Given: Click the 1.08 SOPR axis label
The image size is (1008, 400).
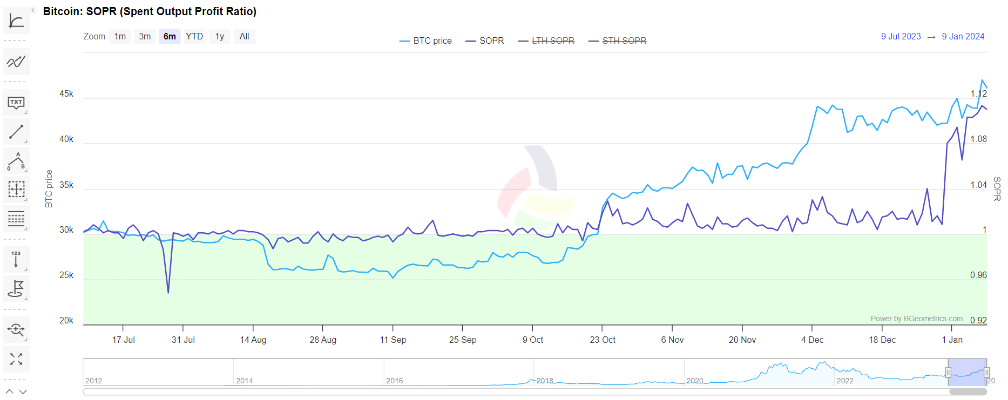Looking at the screenshot, I should click(x=978, y=139).
